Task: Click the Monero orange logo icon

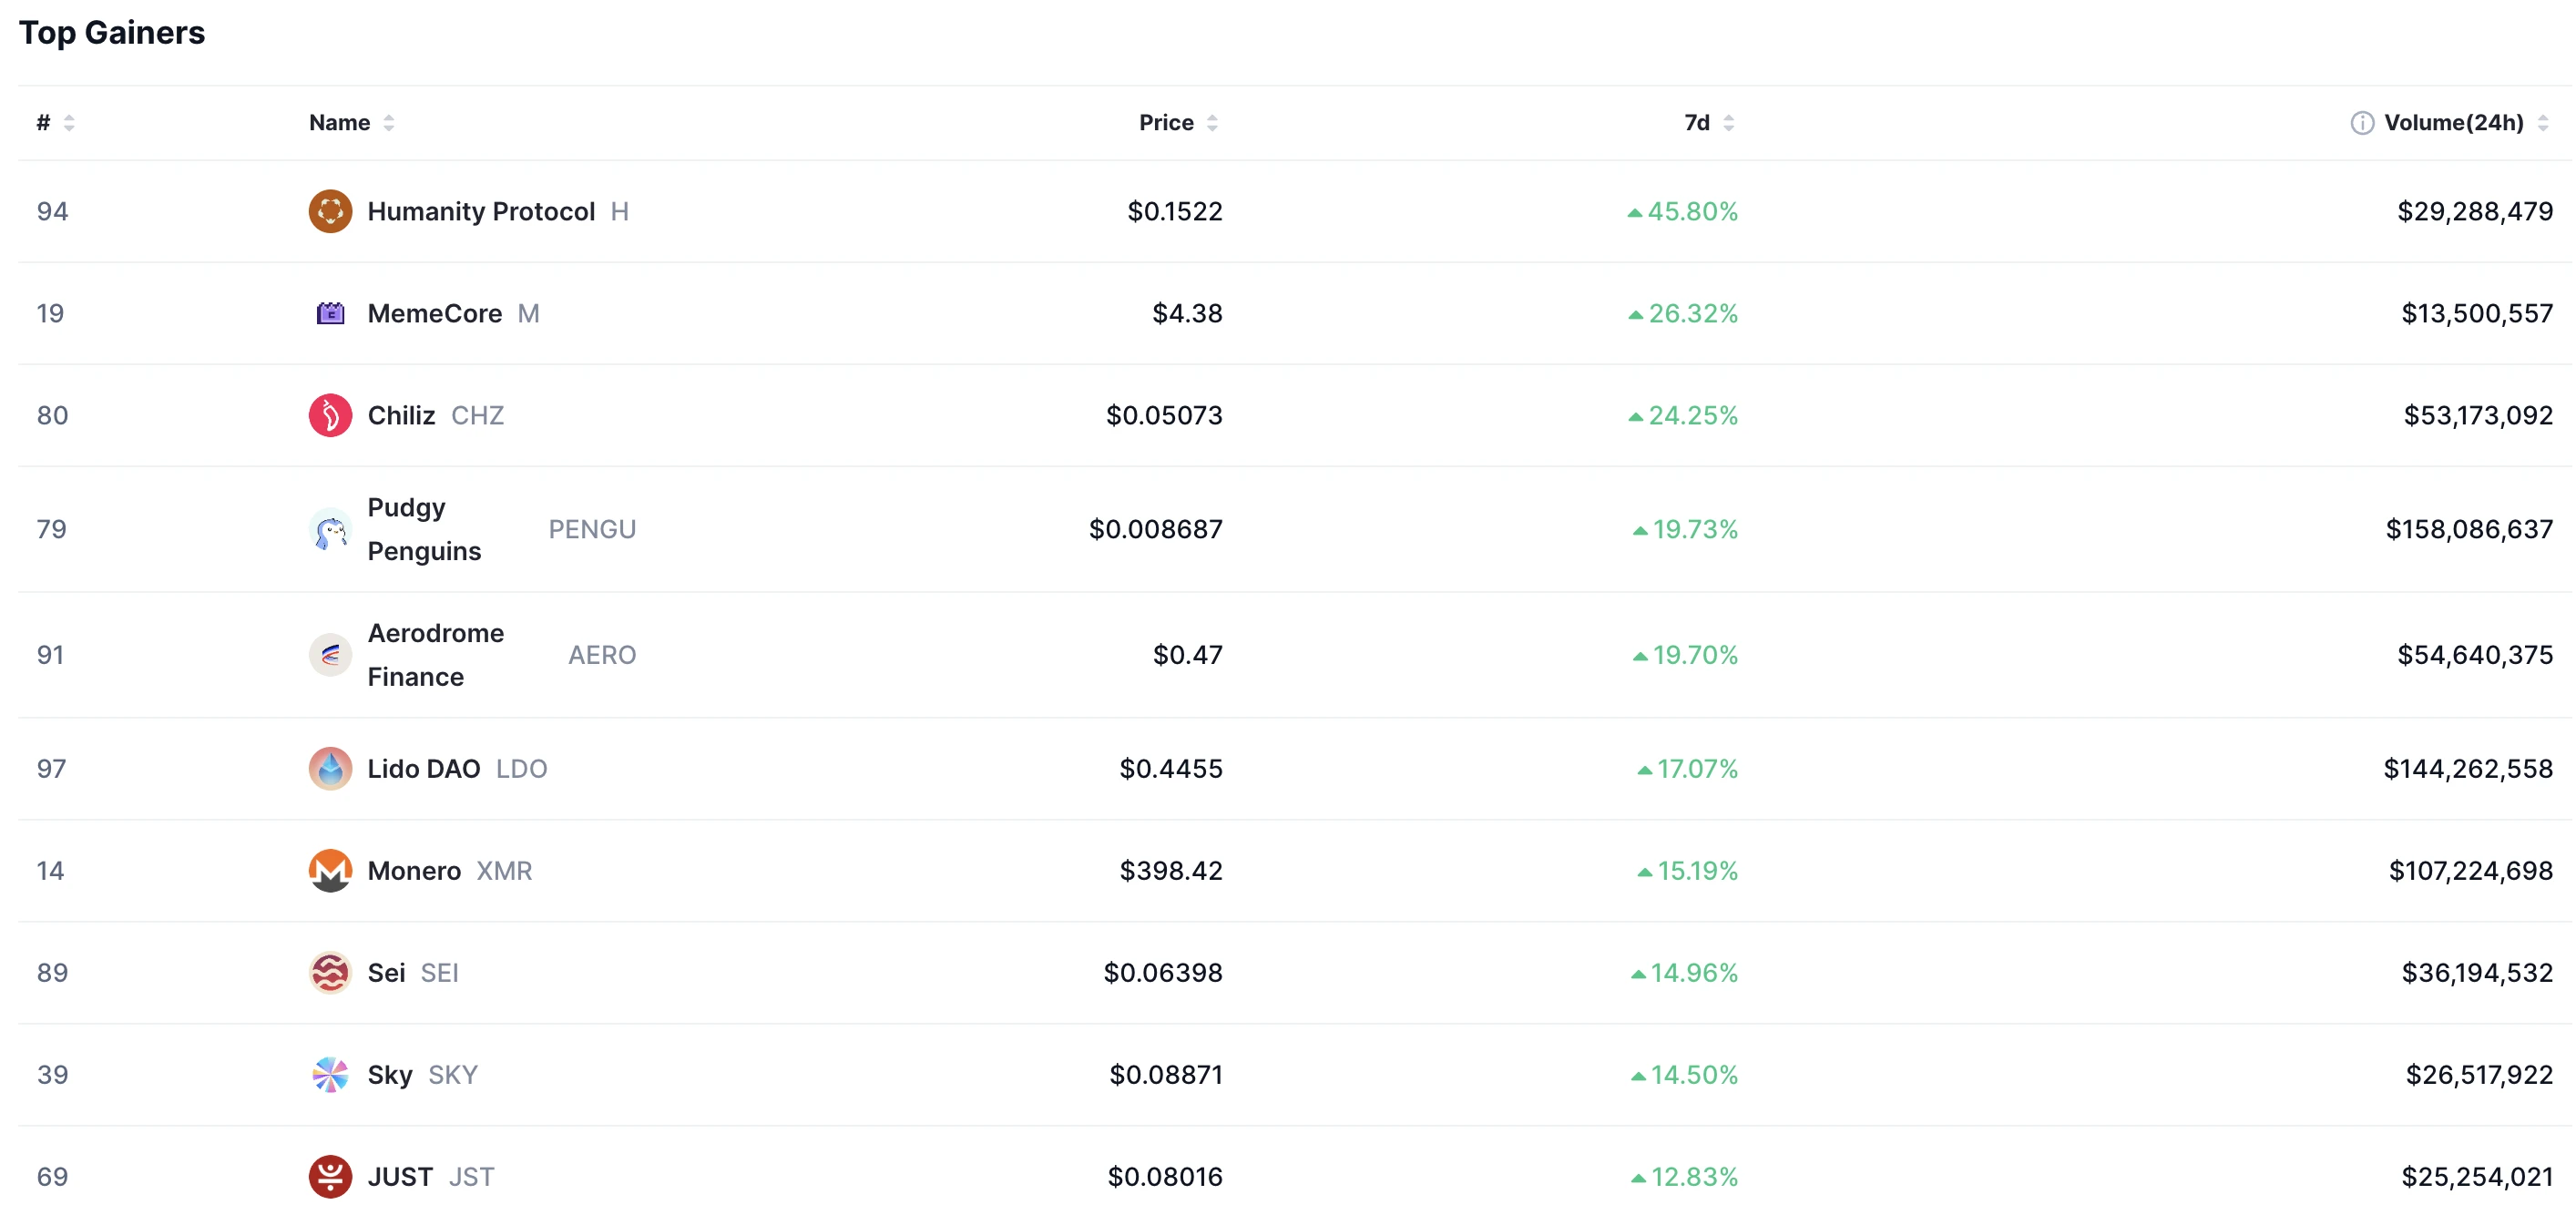Action: click(x=330, y=871)
